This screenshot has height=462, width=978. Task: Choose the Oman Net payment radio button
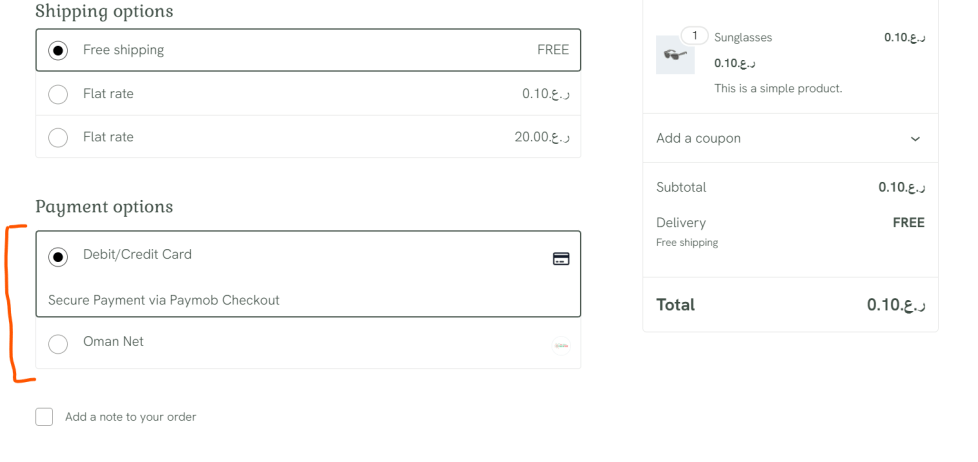[x=58, y=344]
